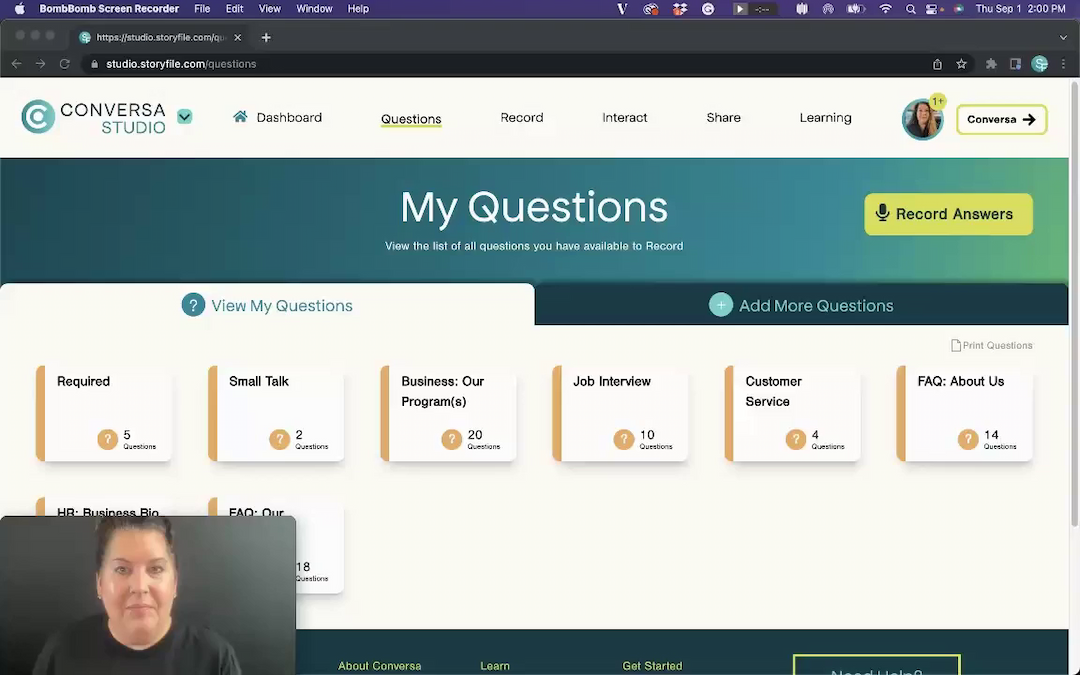Image resolution: width=1080 pixels, height=675 pixels.
Task: Open the Job Interview category card
Action: point(620,413)
